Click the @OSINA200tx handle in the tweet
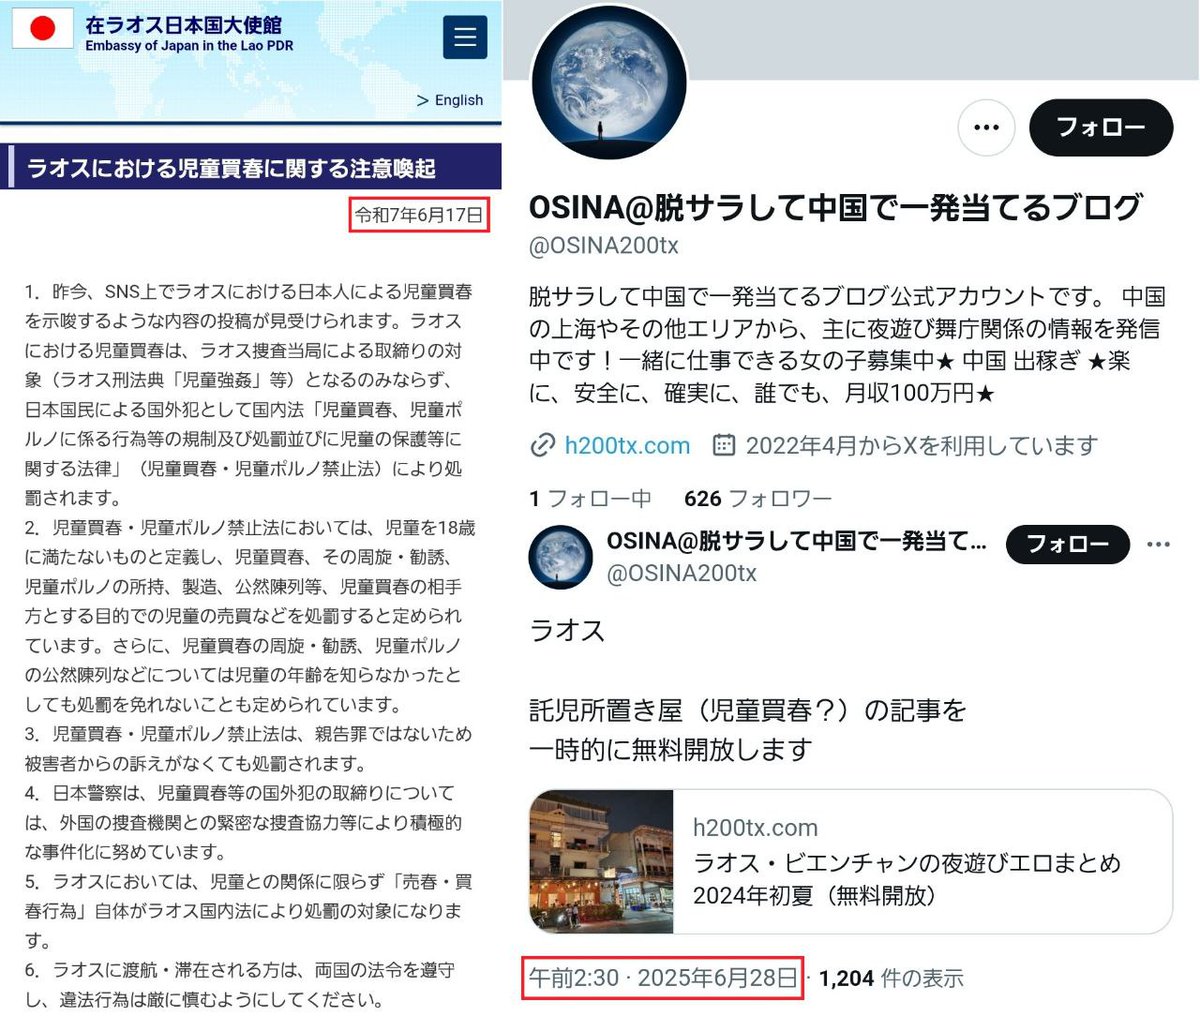Screen dimensions: 1200x1016 682,573
